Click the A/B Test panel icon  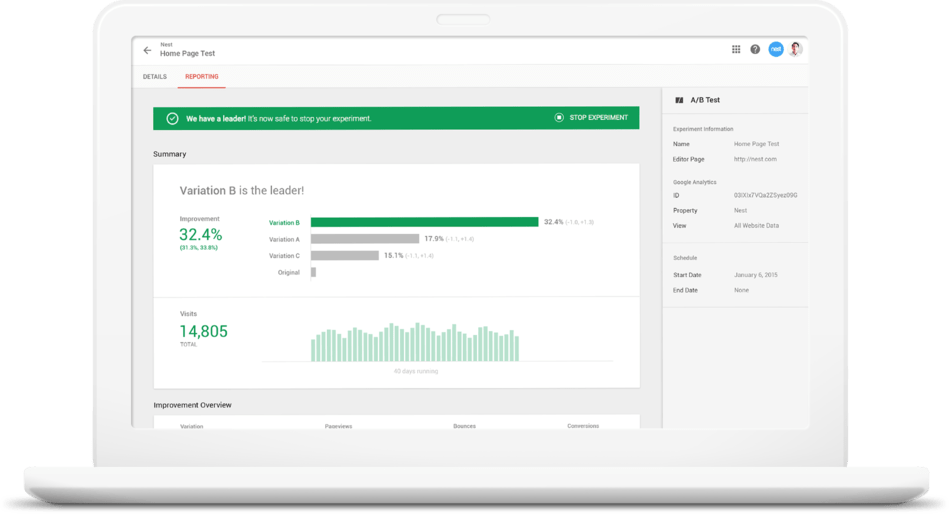[679, 100]
